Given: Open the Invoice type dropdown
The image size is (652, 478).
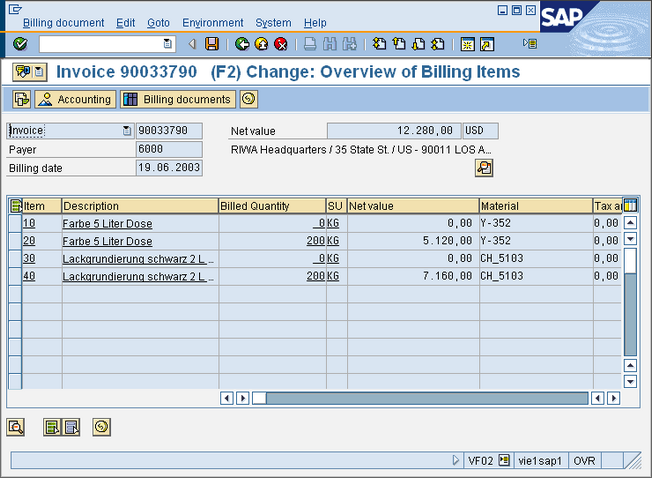Looking at the screenshot, I should (x=126, y=131).
